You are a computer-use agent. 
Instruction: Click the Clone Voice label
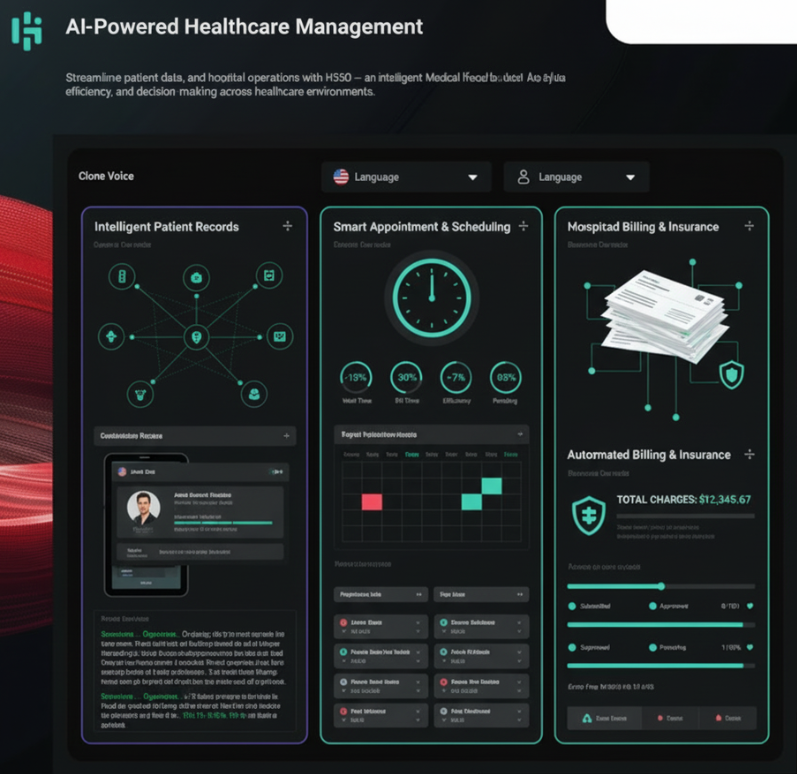pyautogui.click(x=106, y=176)
